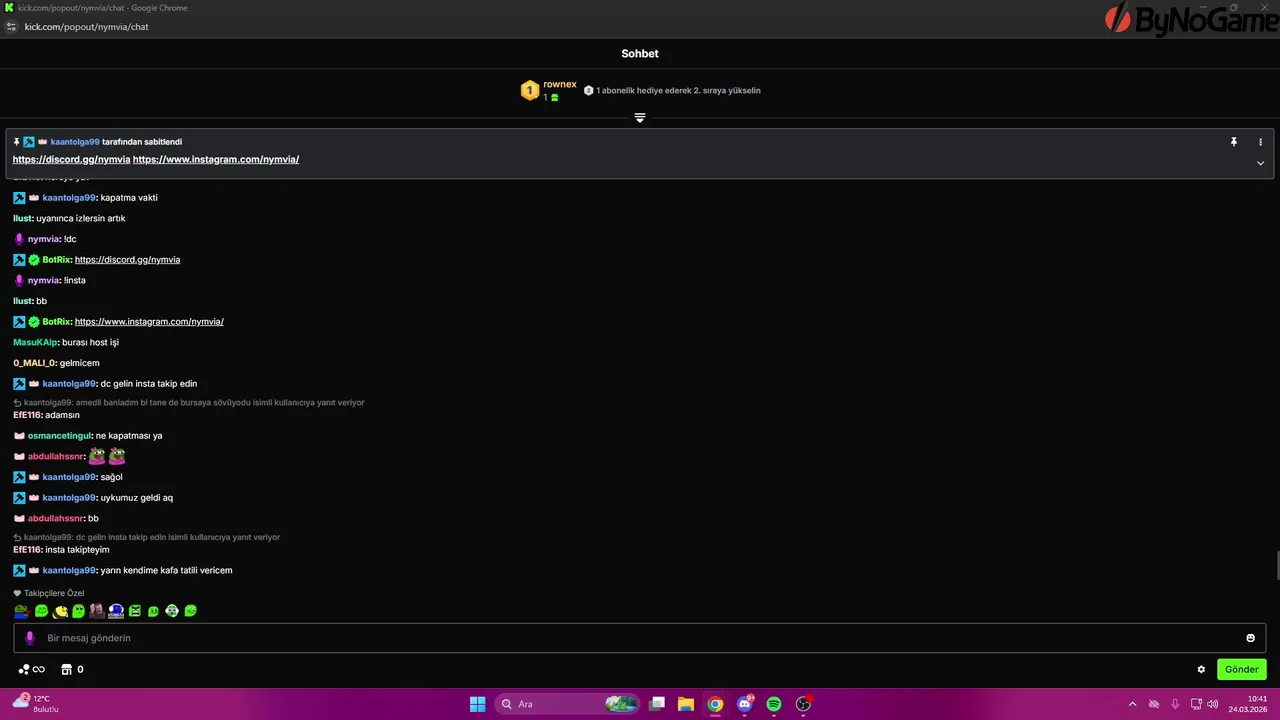Click nymvia username in '!dc' message
The height and width of the screenshot is (720, 1280).
(x=44, y=239)
